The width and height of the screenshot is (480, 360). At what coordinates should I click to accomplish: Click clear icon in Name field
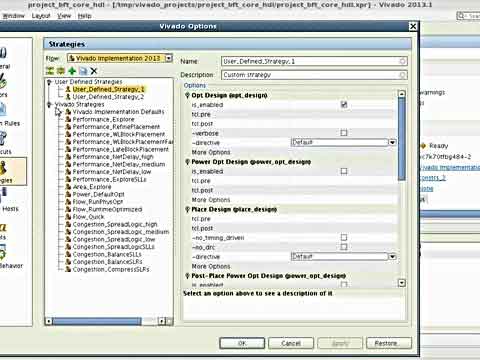402,61
